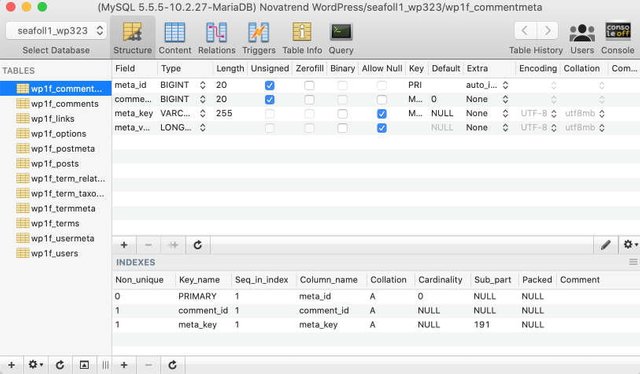Select the PRIMARY index row

point(376,296)
